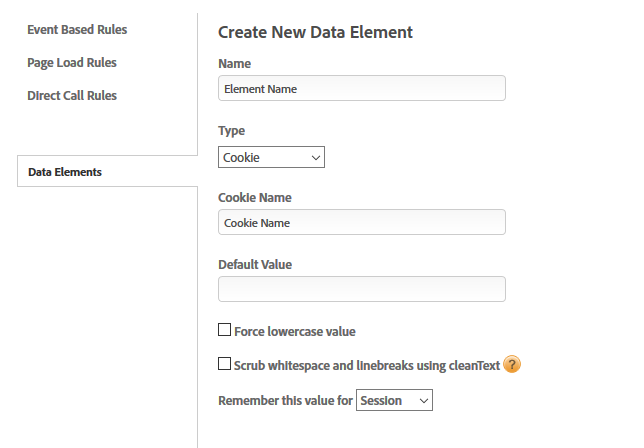Click the Scrub whitespace and linebreaks label text

[367, 365]
